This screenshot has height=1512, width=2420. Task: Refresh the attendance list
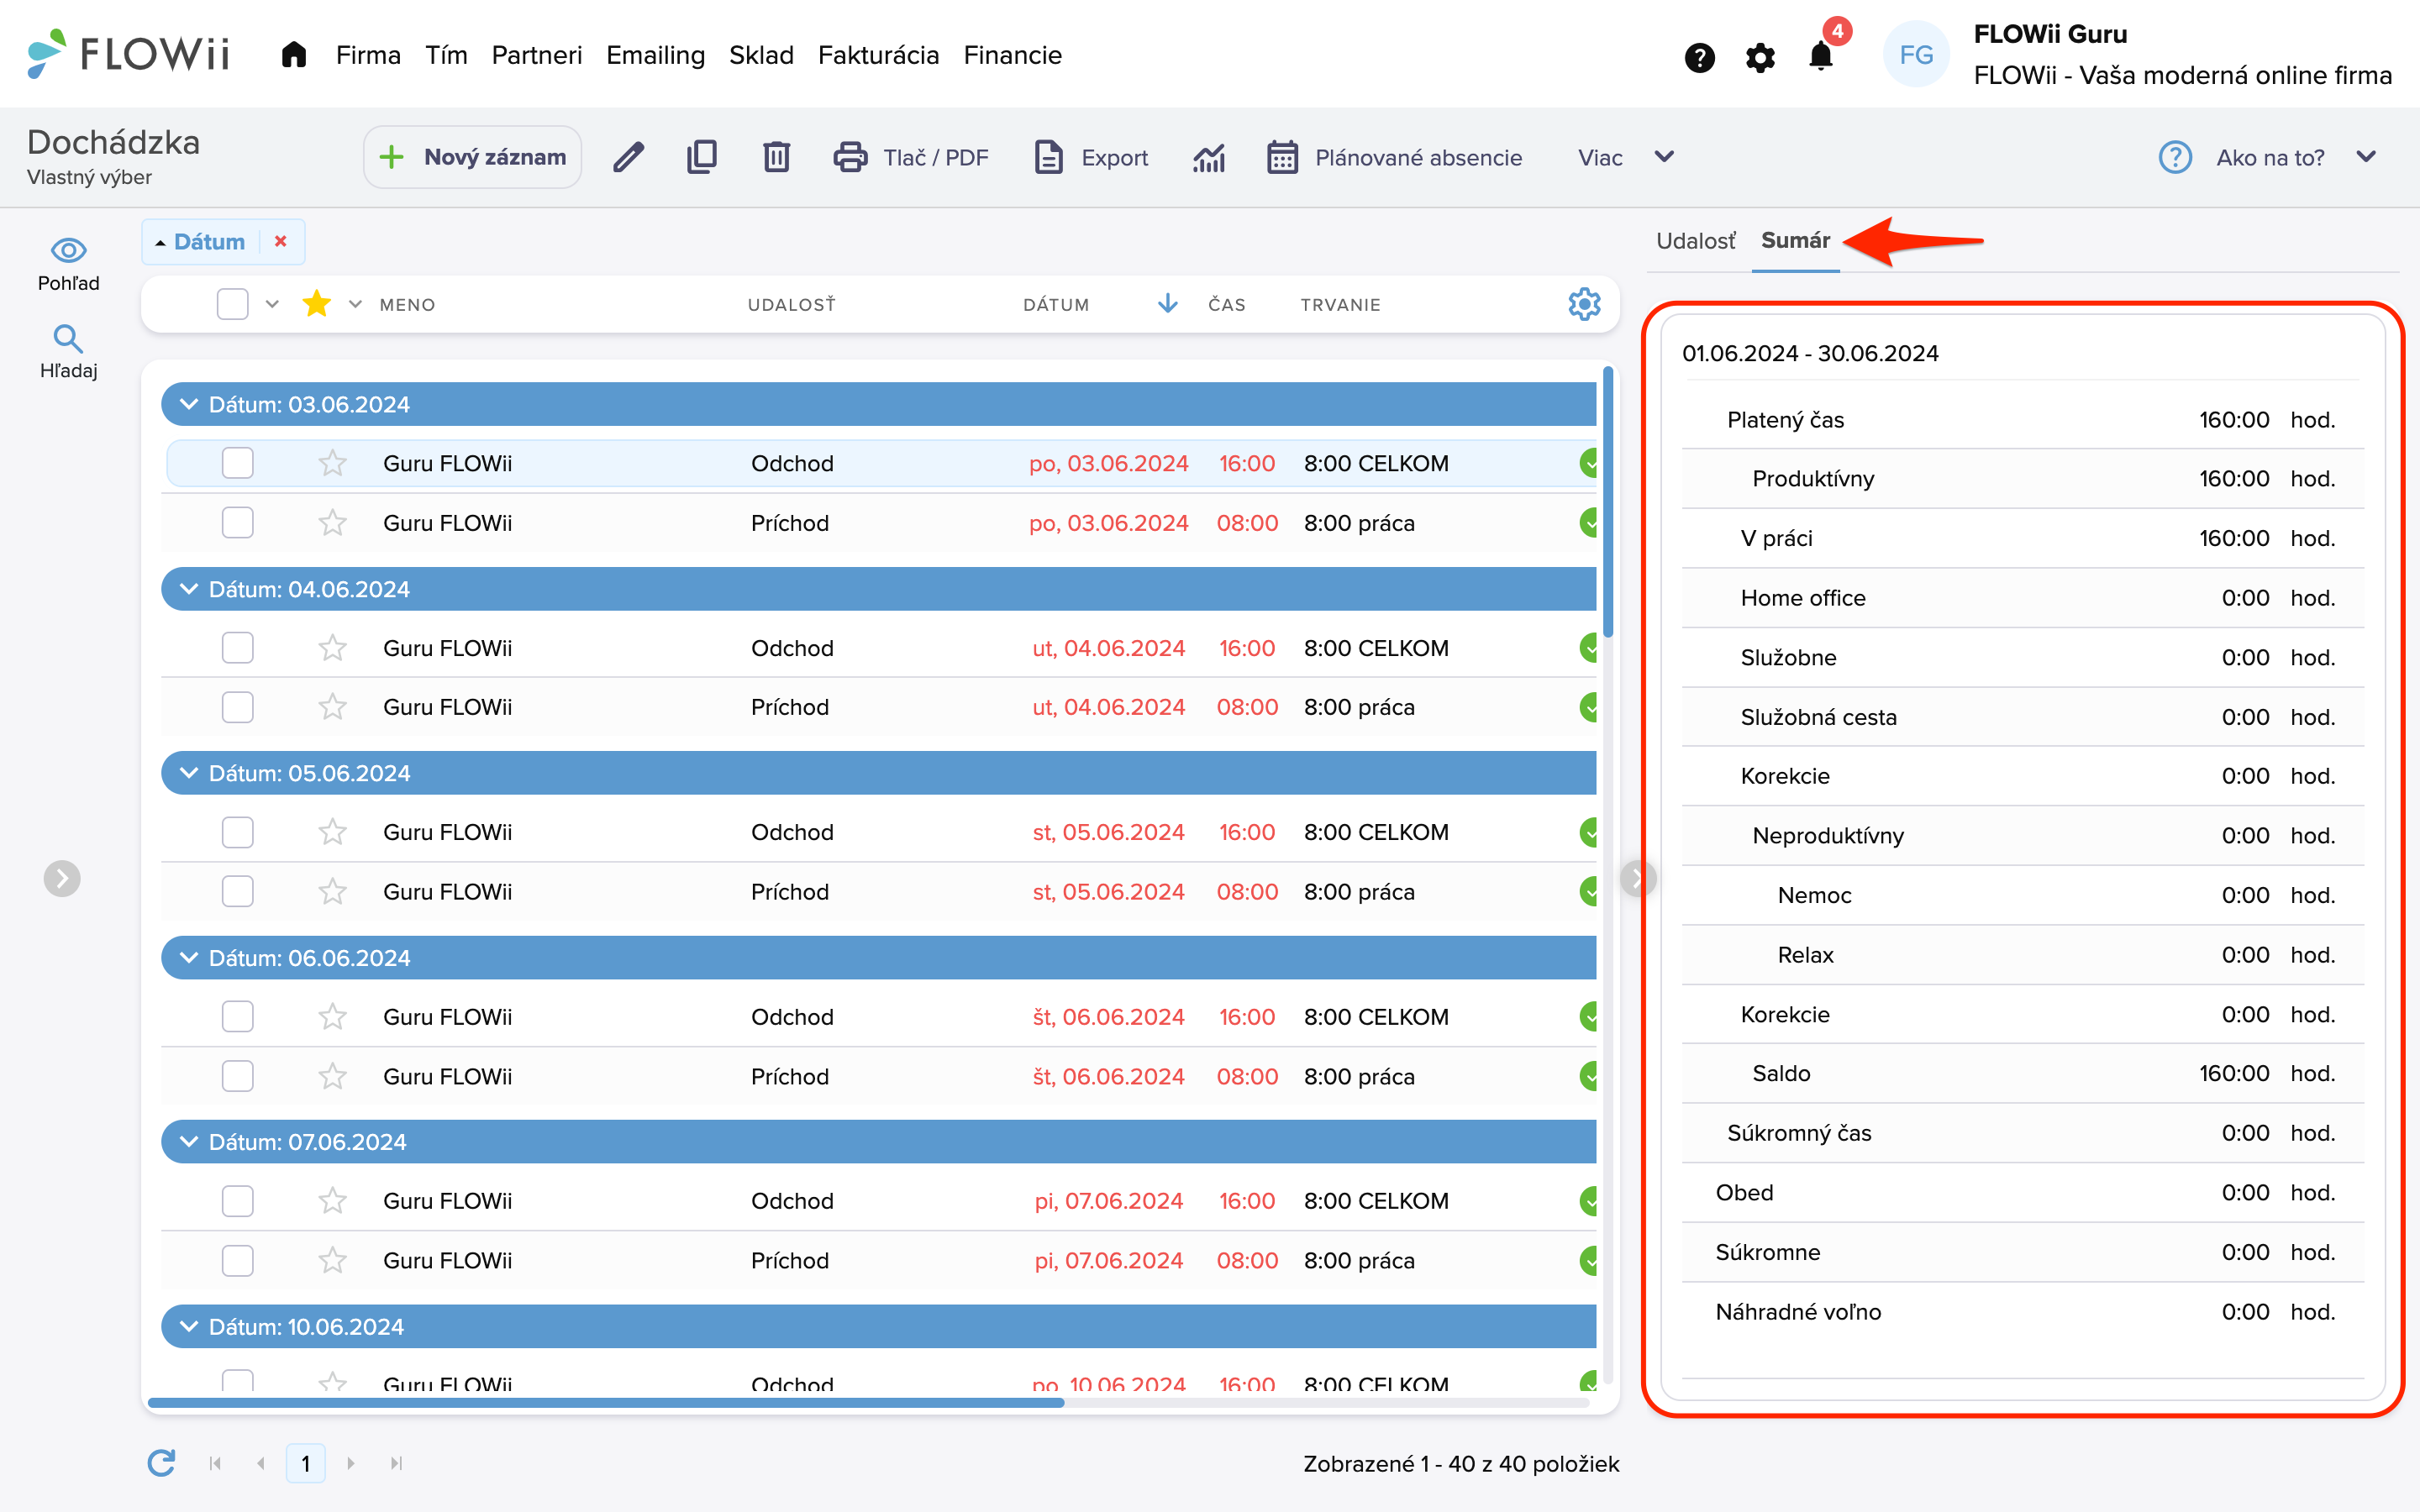coord(161,1463)
